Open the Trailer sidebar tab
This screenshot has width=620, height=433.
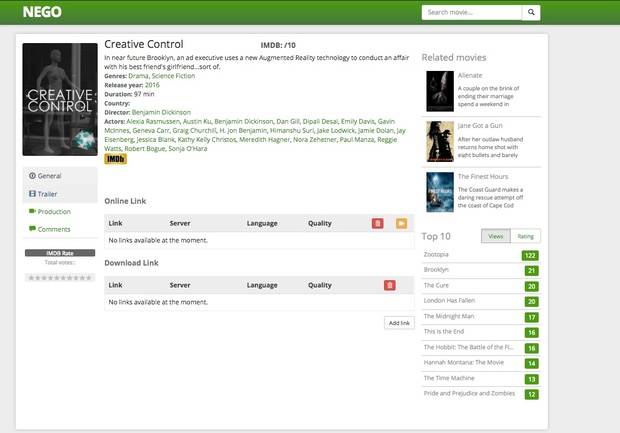[60, 194]
